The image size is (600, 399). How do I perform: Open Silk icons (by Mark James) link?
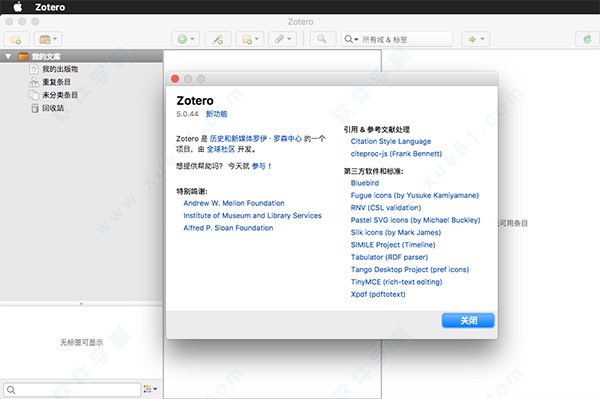[396, 232]
